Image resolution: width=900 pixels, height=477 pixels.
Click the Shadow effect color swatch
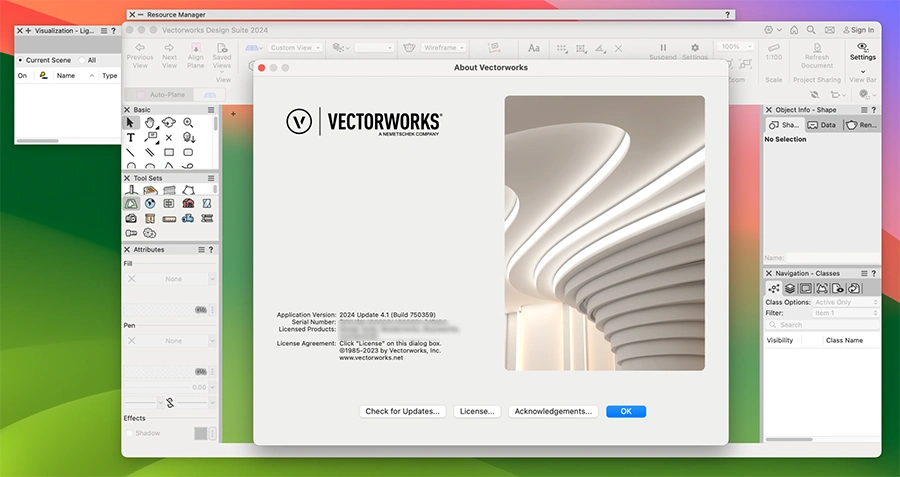click(x=200, y=433)
